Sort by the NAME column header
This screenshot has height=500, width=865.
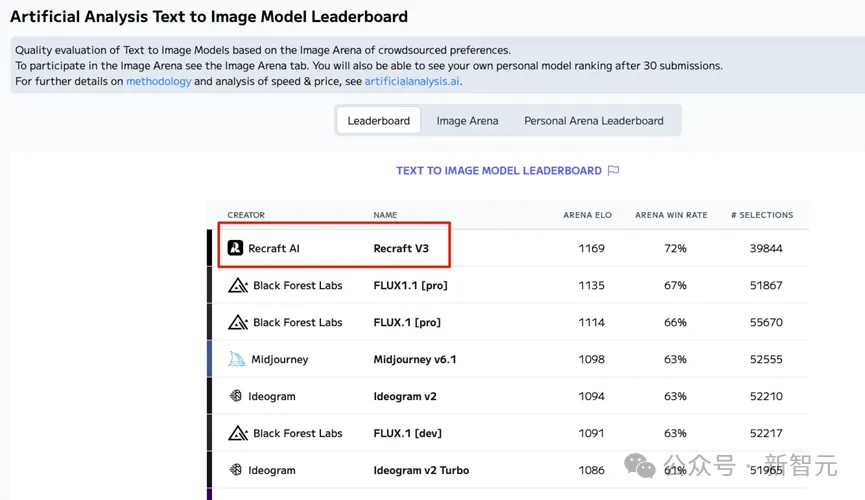click(385, 215)
